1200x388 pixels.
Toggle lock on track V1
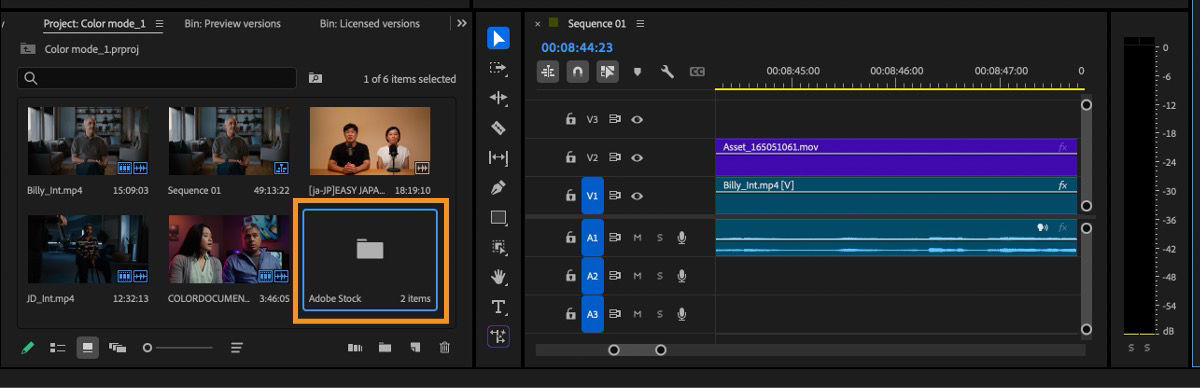pyautogui.click(x=571, y=196)
